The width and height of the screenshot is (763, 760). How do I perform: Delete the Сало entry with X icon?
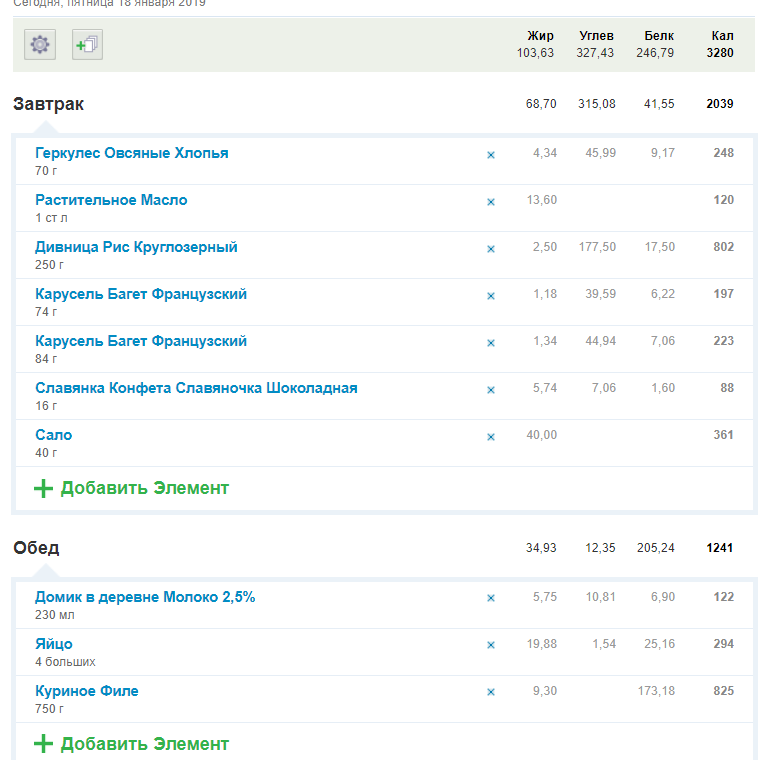[x=490, y=437]
